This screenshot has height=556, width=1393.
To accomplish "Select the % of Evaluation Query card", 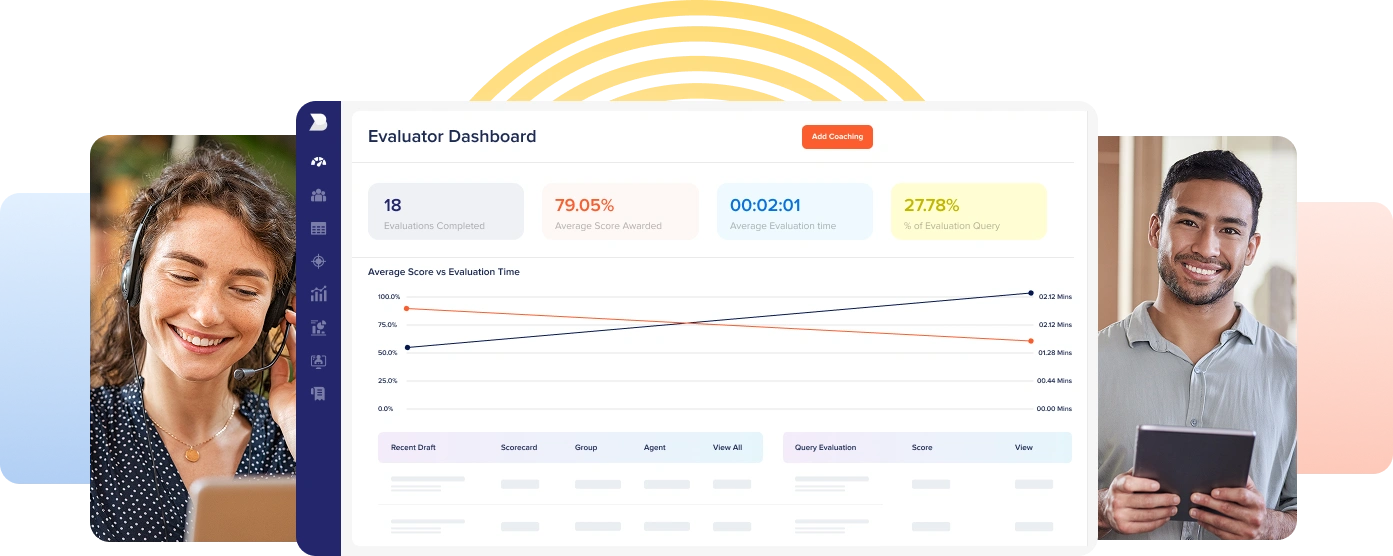I will pyautogui.click(x=968, y=212).
